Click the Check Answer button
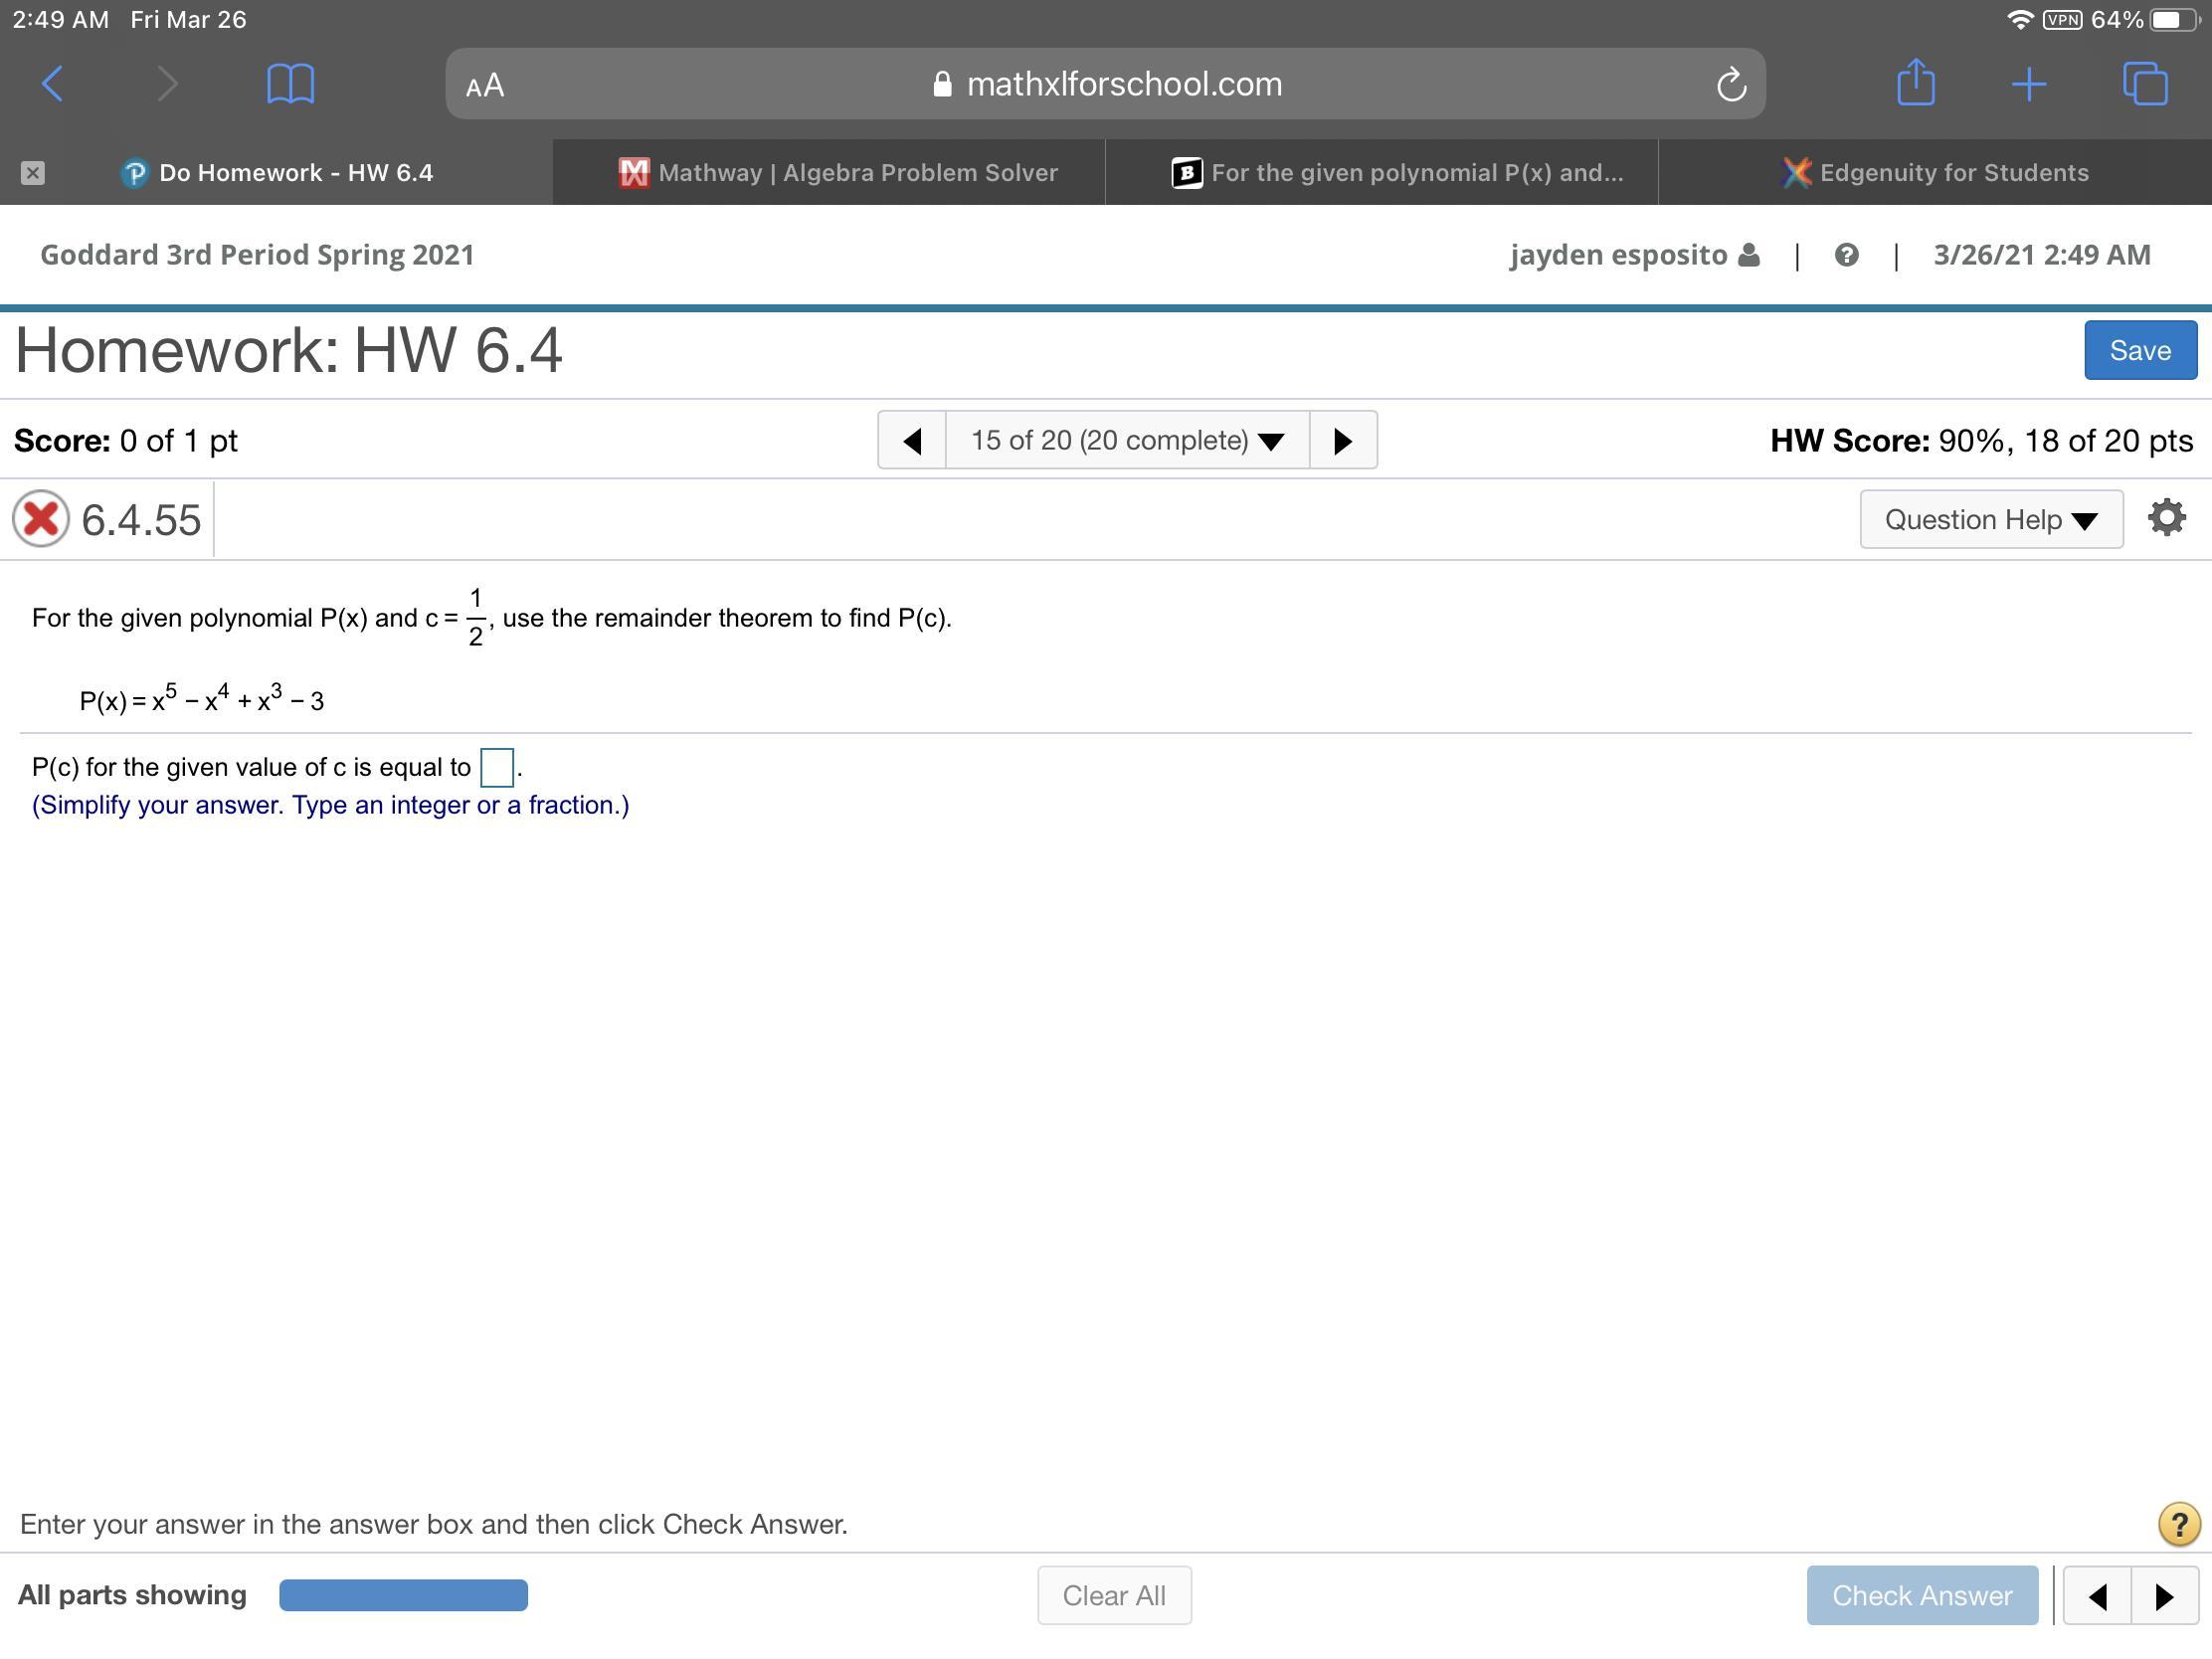2212x1659 pixels. pyautogui.click(x=1921, y=1595)
